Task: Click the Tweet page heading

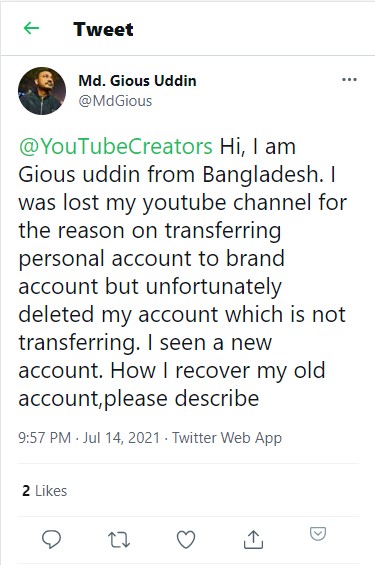Action: click(103, 29)
